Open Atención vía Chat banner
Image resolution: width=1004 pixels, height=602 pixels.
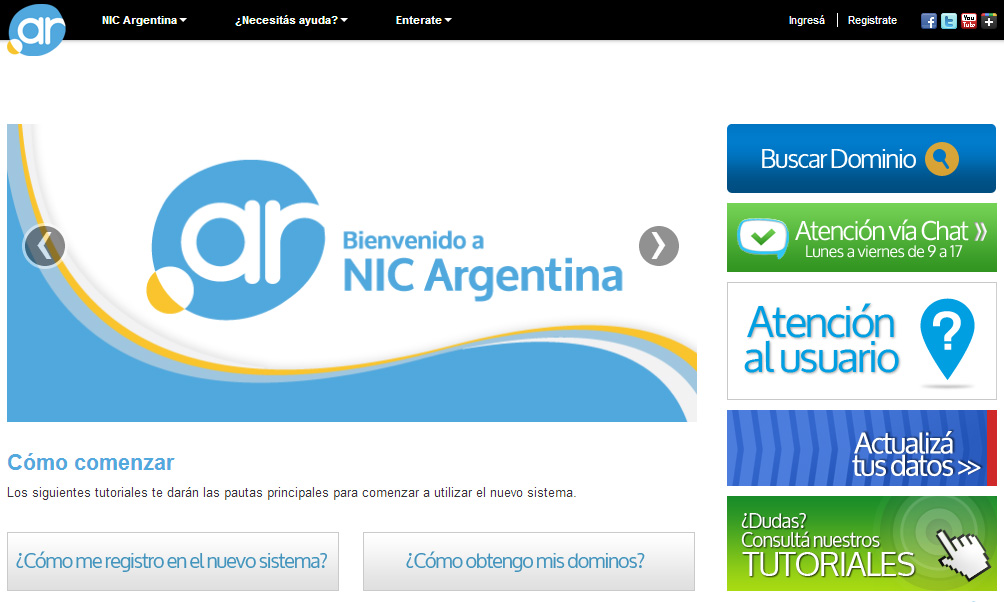click(862, 238)
